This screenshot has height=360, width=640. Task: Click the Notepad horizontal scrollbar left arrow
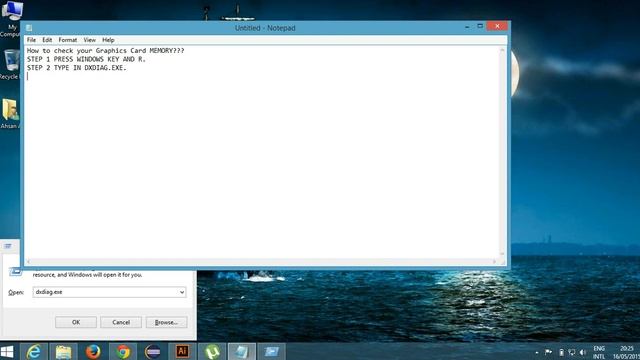29,262
